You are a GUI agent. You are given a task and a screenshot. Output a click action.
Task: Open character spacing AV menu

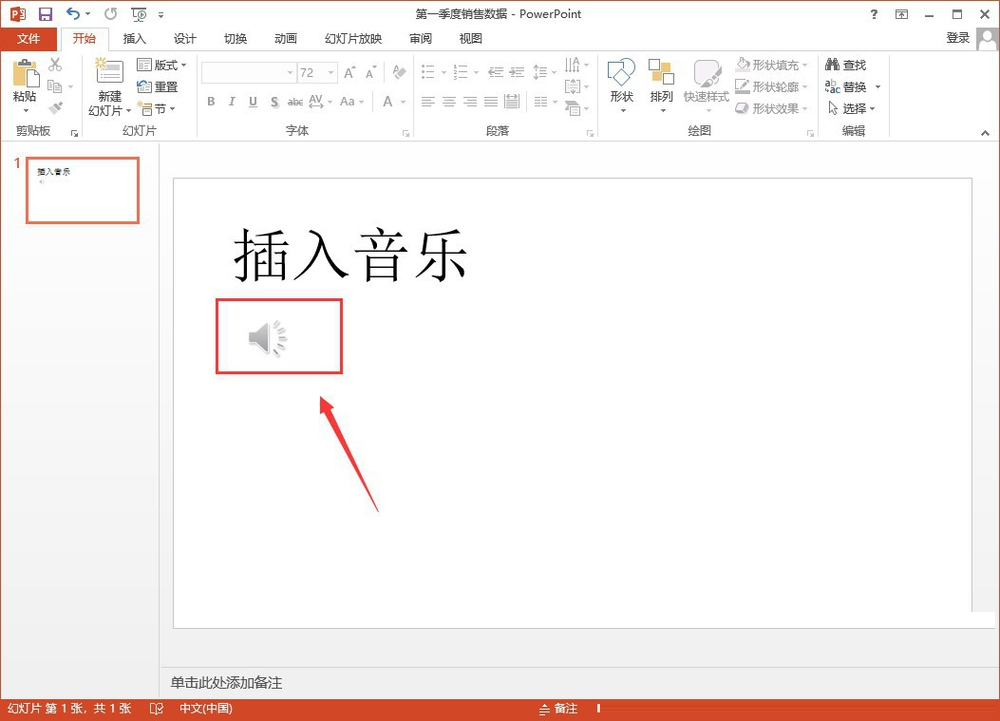click(320, 101)
